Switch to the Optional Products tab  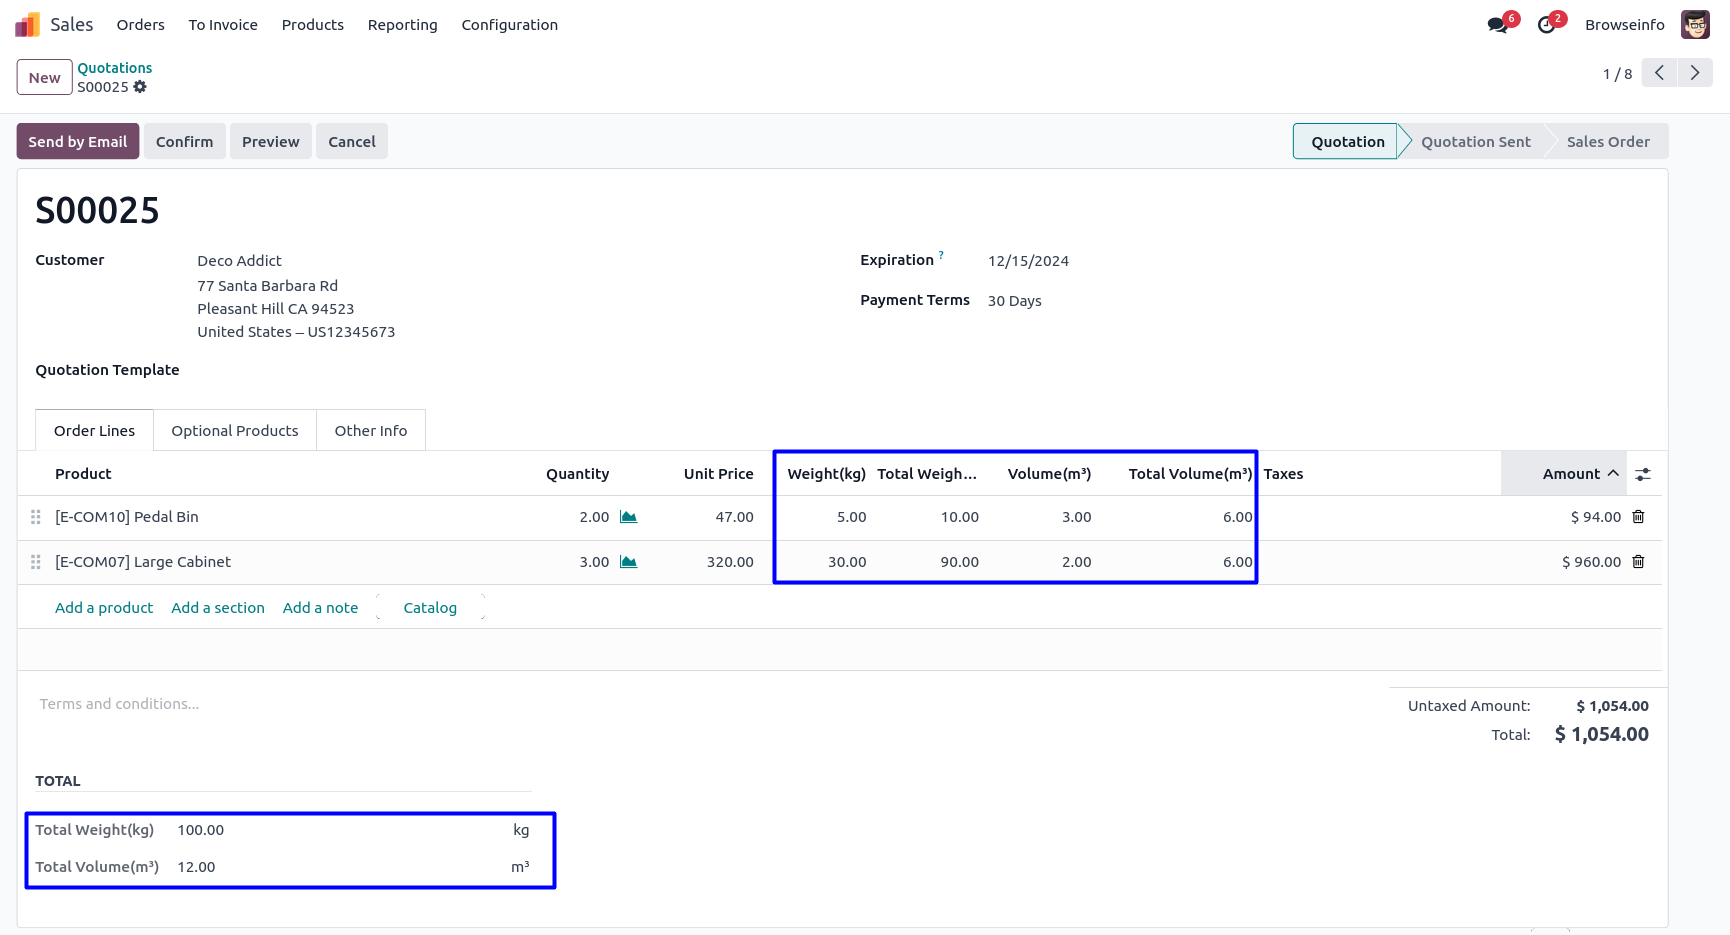[x=235, y=431]
